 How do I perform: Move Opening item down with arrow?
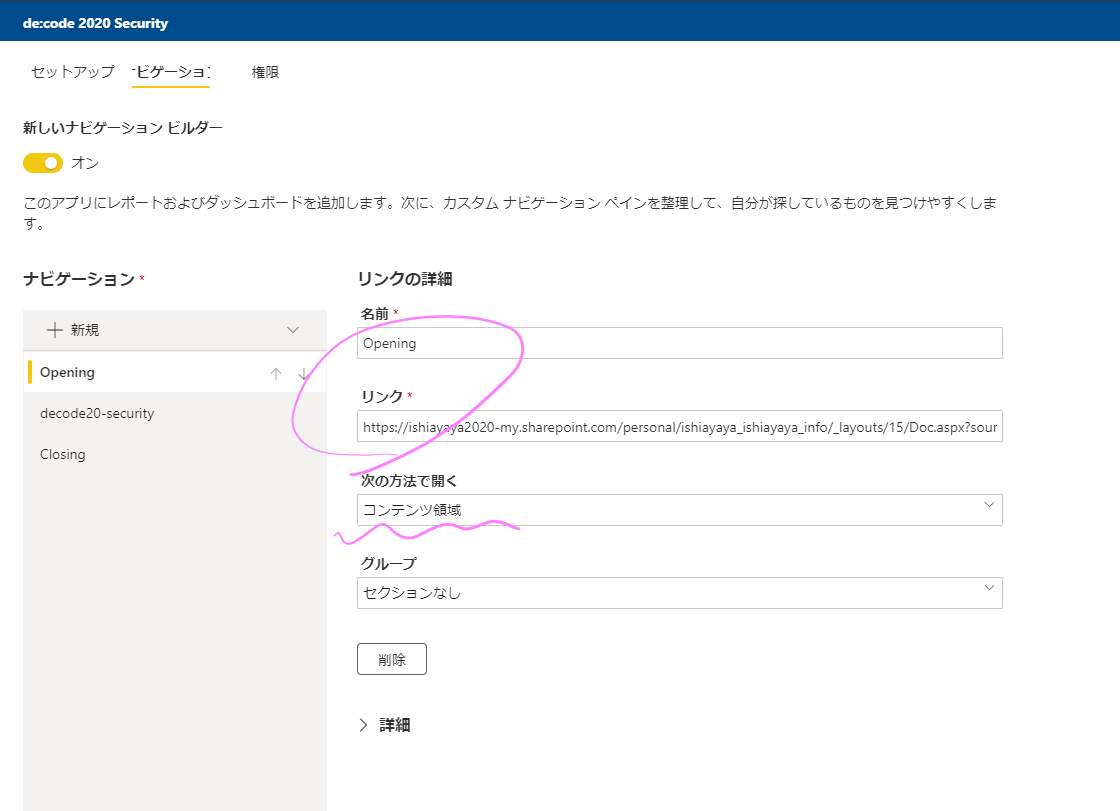[304, 374]
